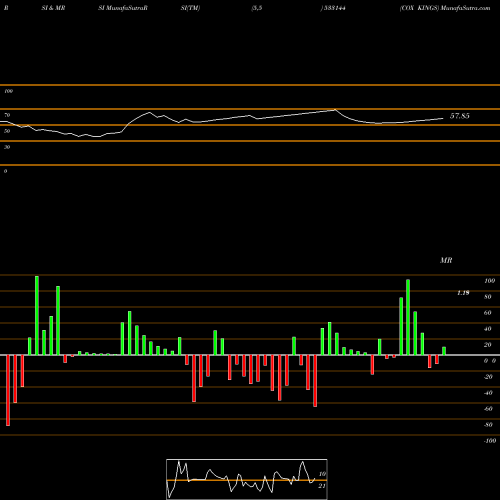This screenshot has width=500, height=500.
Task: Open the mini oscillator preview chart
Action: click(x=247, y=479)
